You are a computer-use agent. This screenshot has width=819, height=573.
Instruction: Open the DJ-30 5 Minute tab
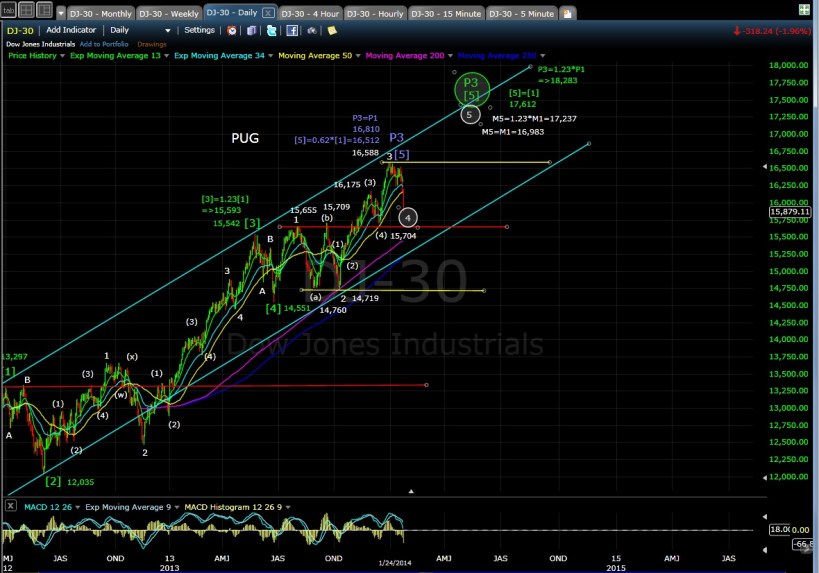click(x=522, y=14)
